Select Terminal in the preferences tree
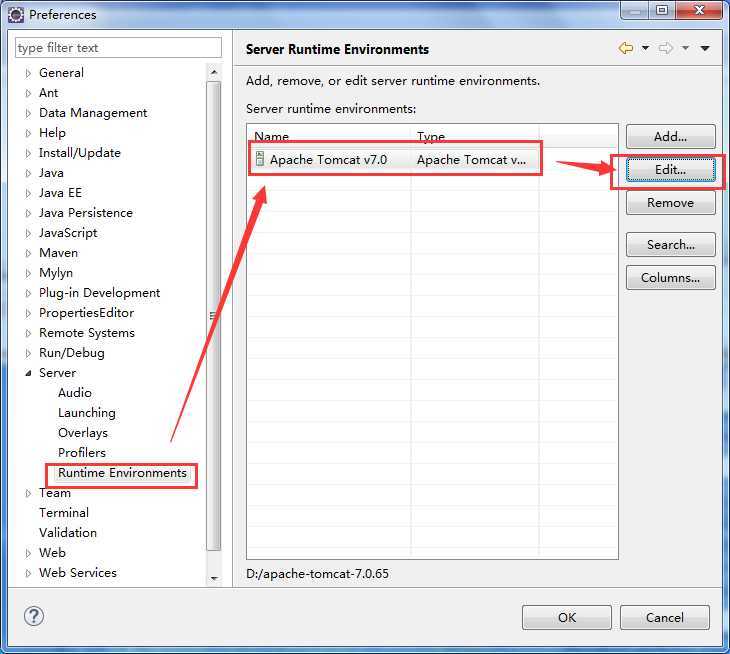The height and width of the screenshot is (654, 730). pyautogui.click(x=64, y=513)
